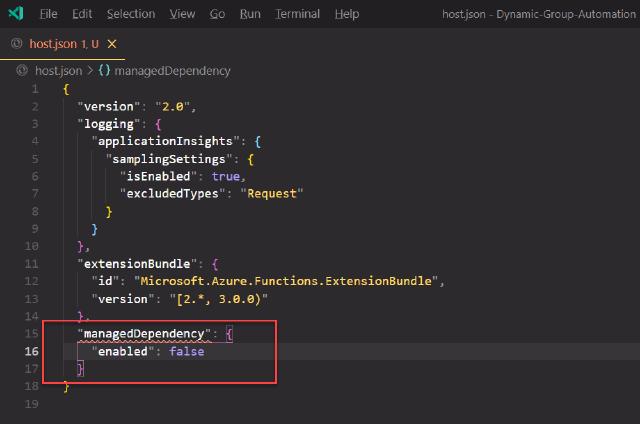Click the braces icon in breadcrumb
This screenshot has width=640, height=424.
click(x=104, y=71)
